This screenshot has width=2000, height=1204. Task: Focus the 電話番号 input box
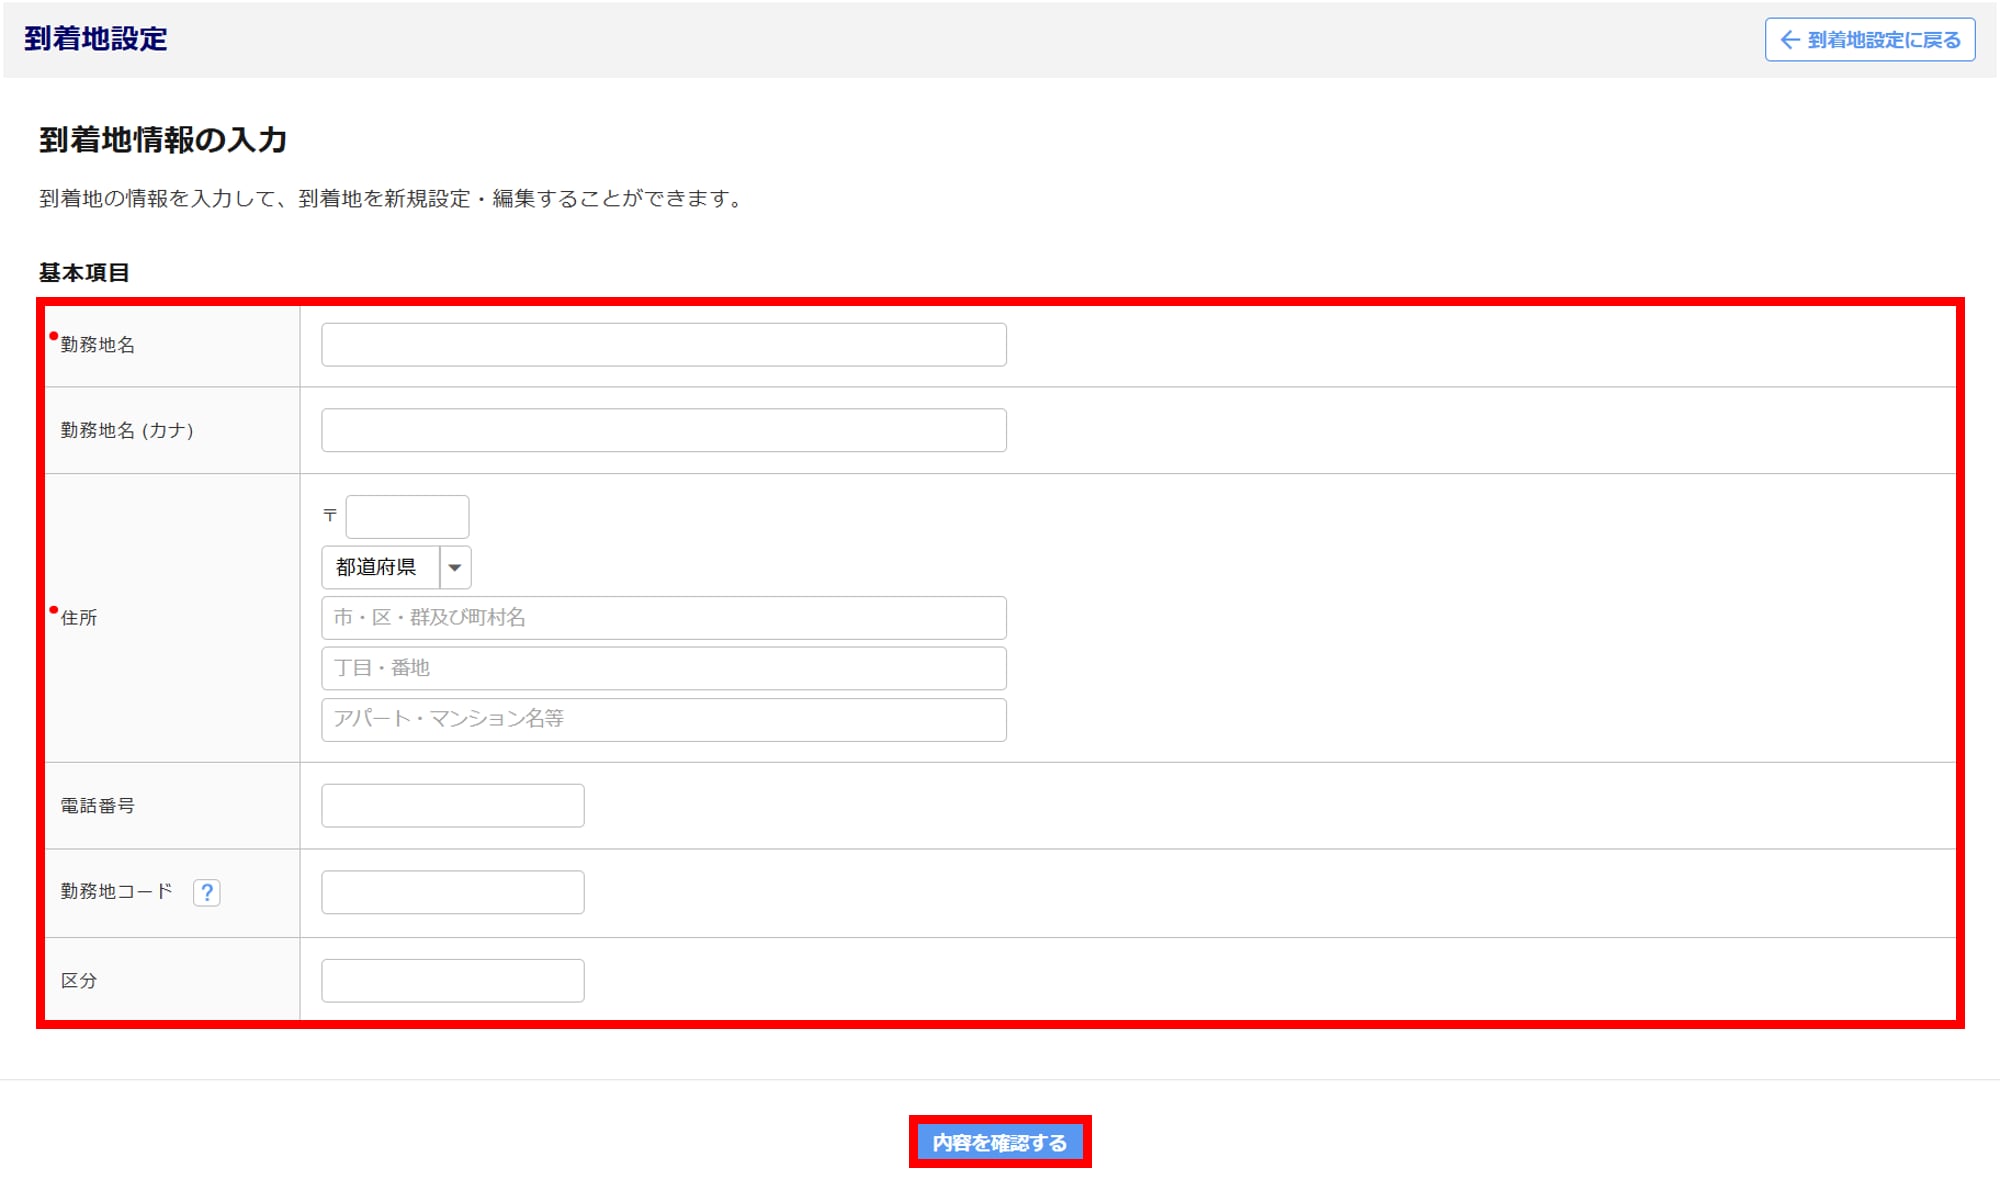coord(452,806)
